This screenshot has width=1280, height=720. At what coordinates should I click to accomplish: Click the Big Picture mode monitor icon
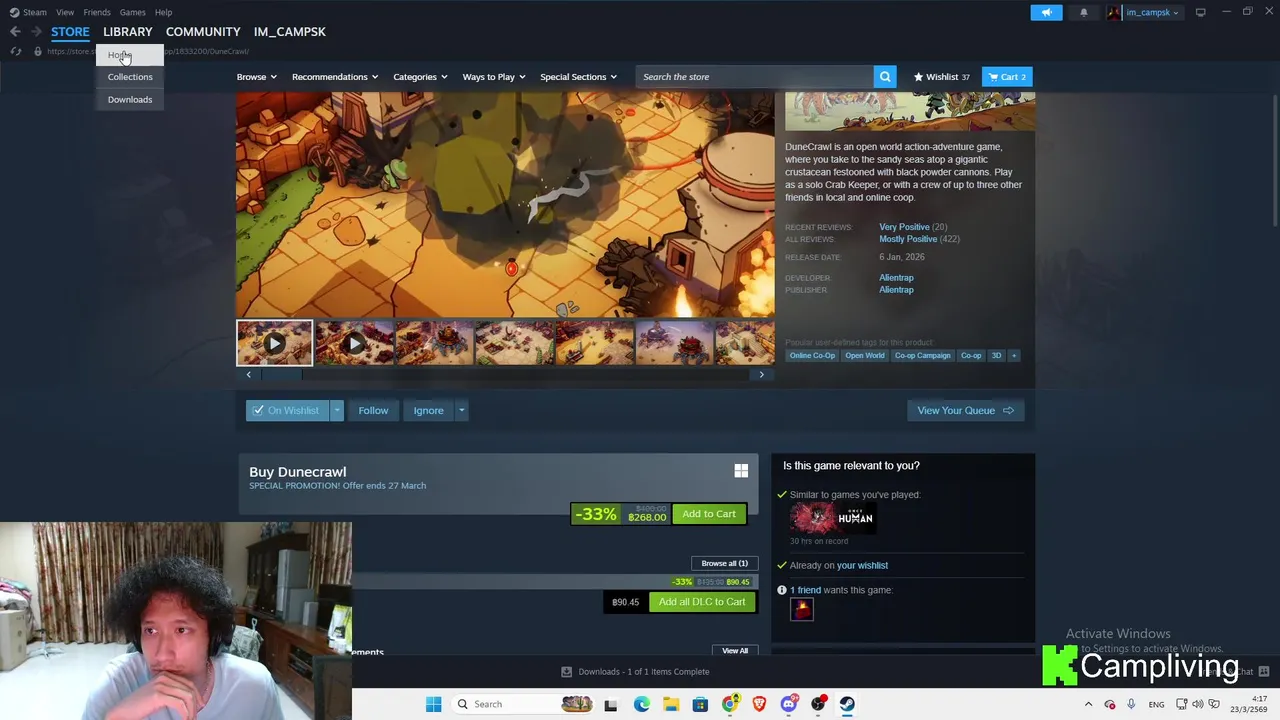[1200, 12]
